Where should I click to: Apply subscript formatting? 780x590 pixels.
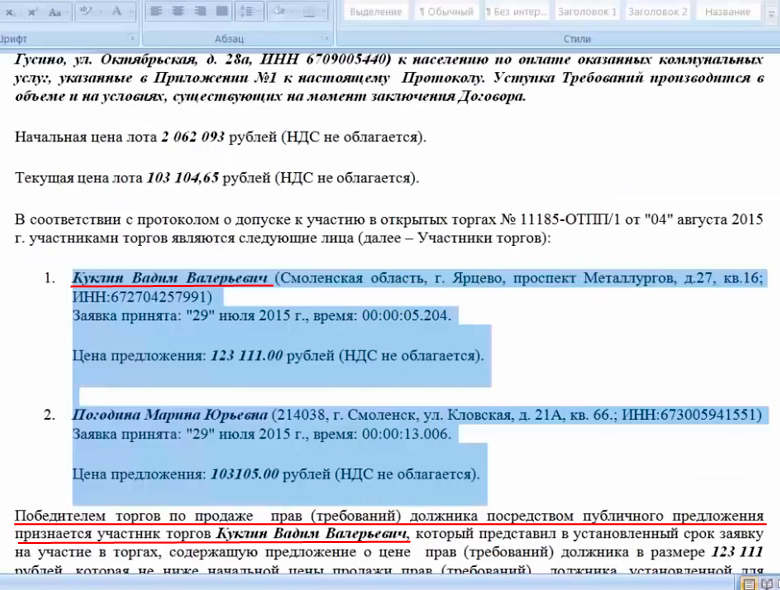coord(10,12)
